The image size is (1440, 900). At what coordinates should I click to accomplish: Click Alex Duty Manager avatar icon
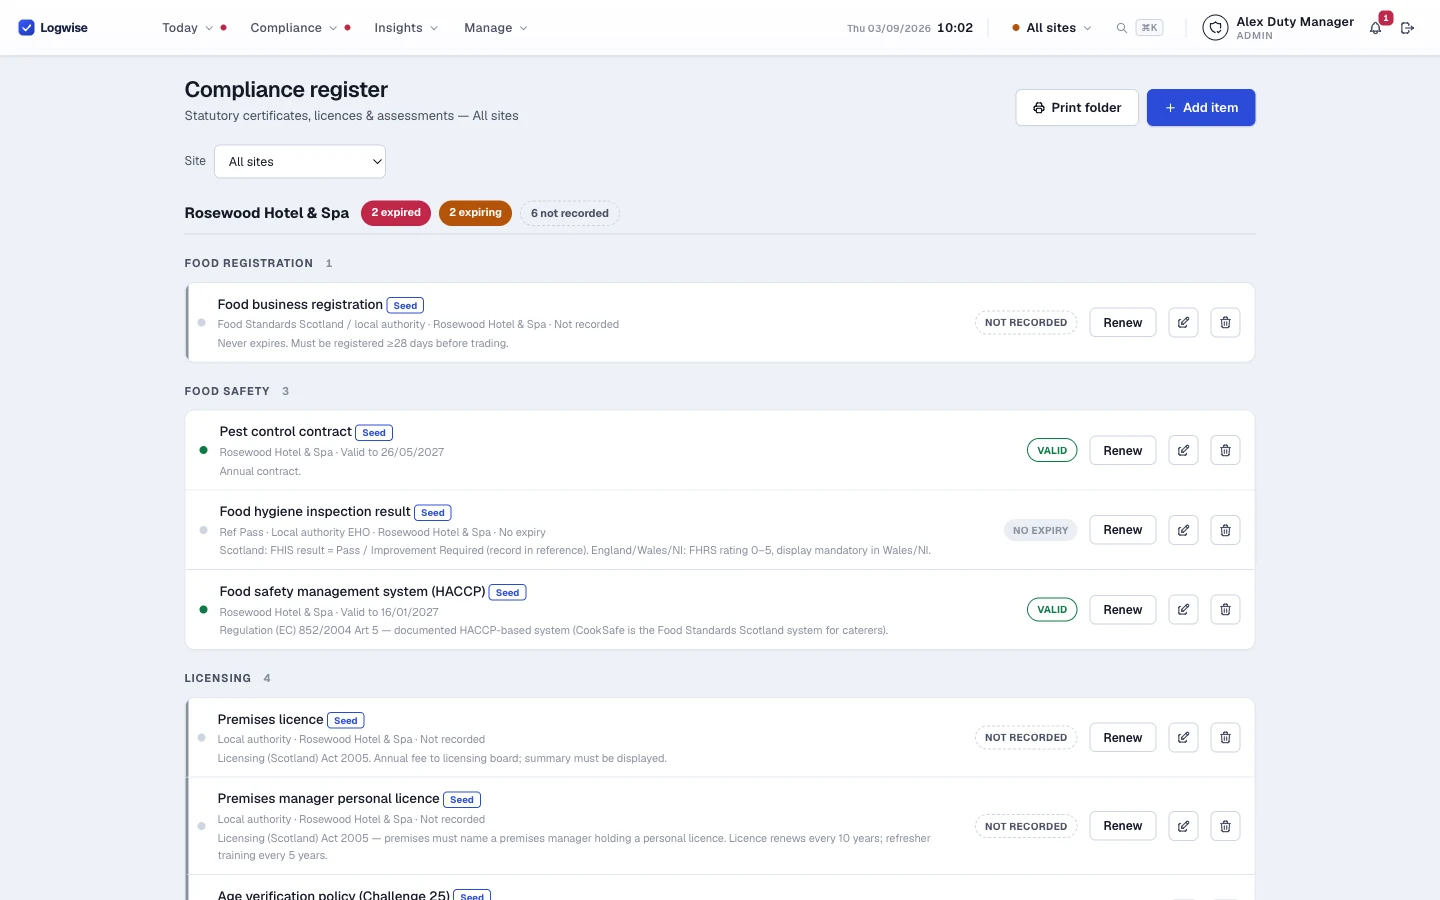pyautogui.click(x=1215, y=28)
